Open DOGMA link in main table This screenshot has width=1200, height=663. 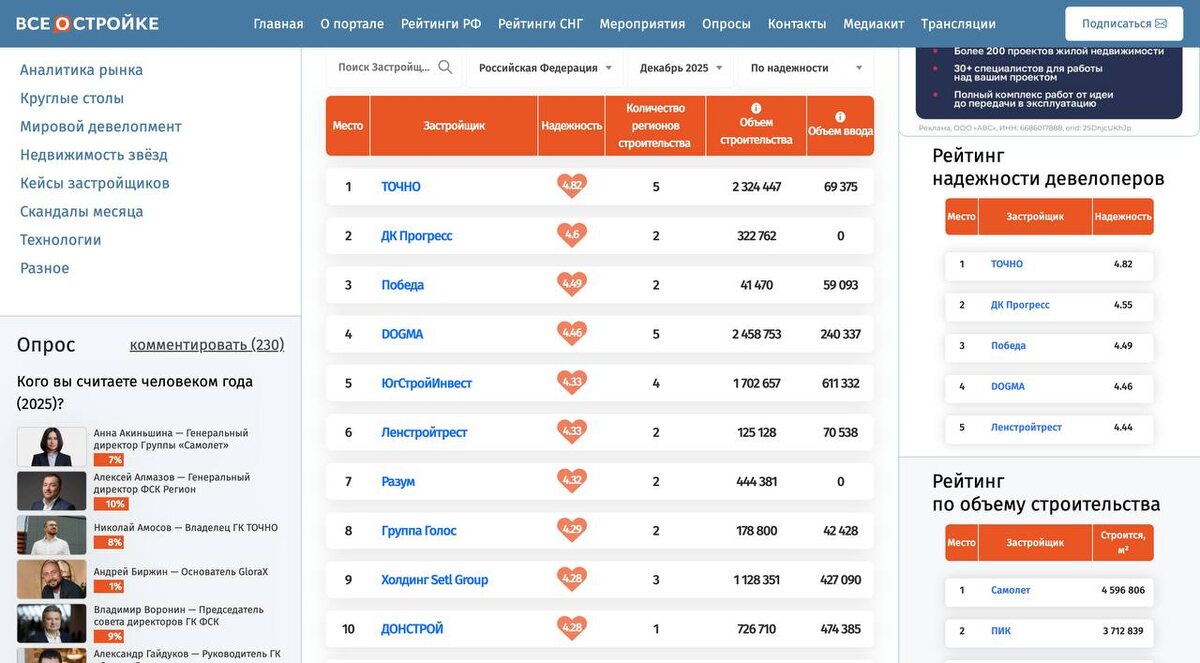402,334
